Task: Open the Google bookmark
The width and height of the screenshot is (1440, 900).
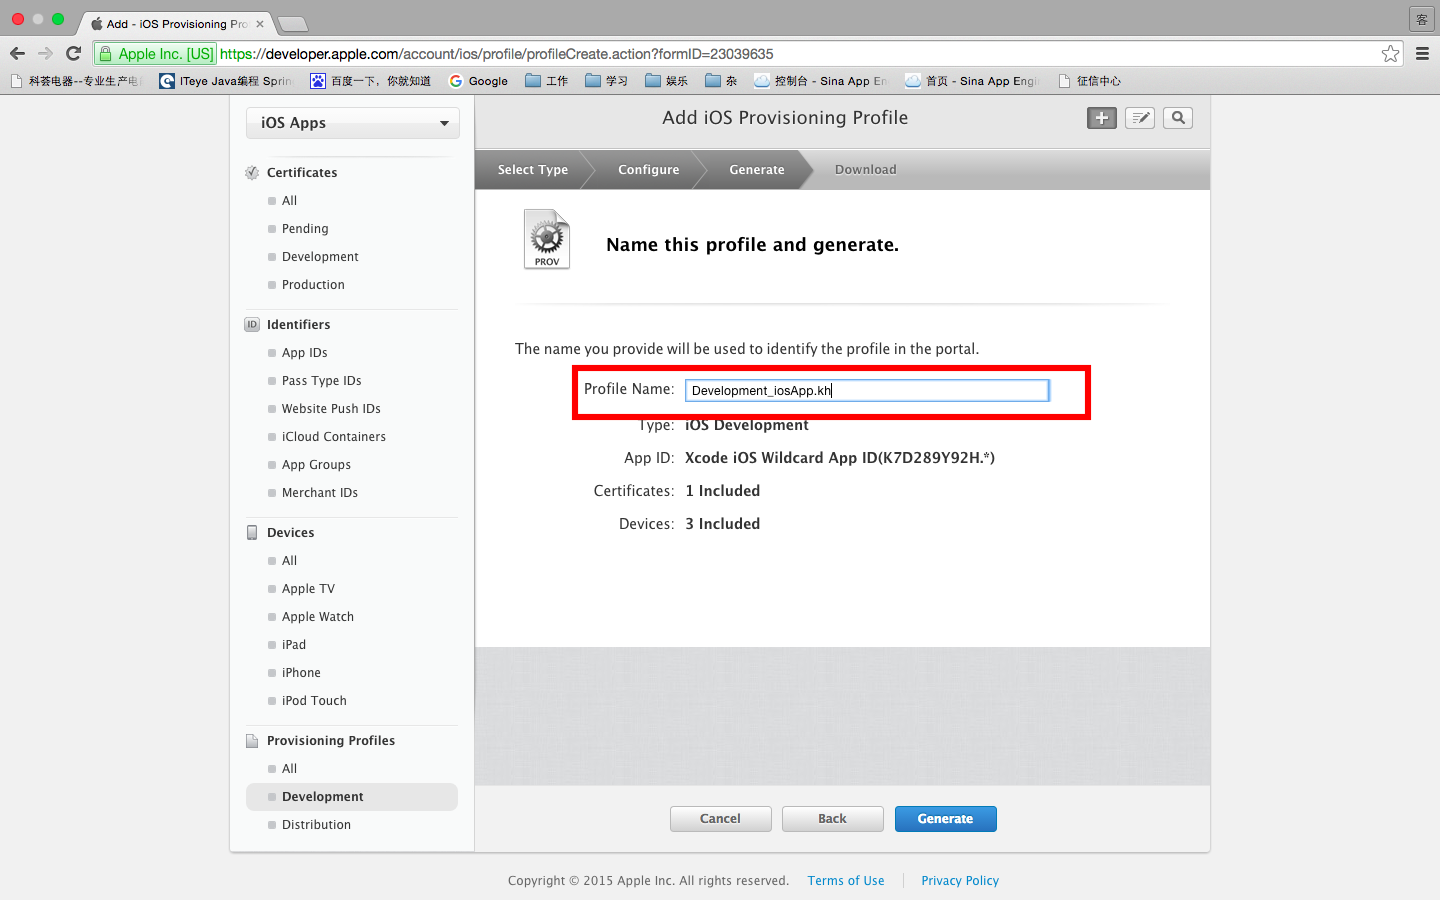Action: pos(479,81)
